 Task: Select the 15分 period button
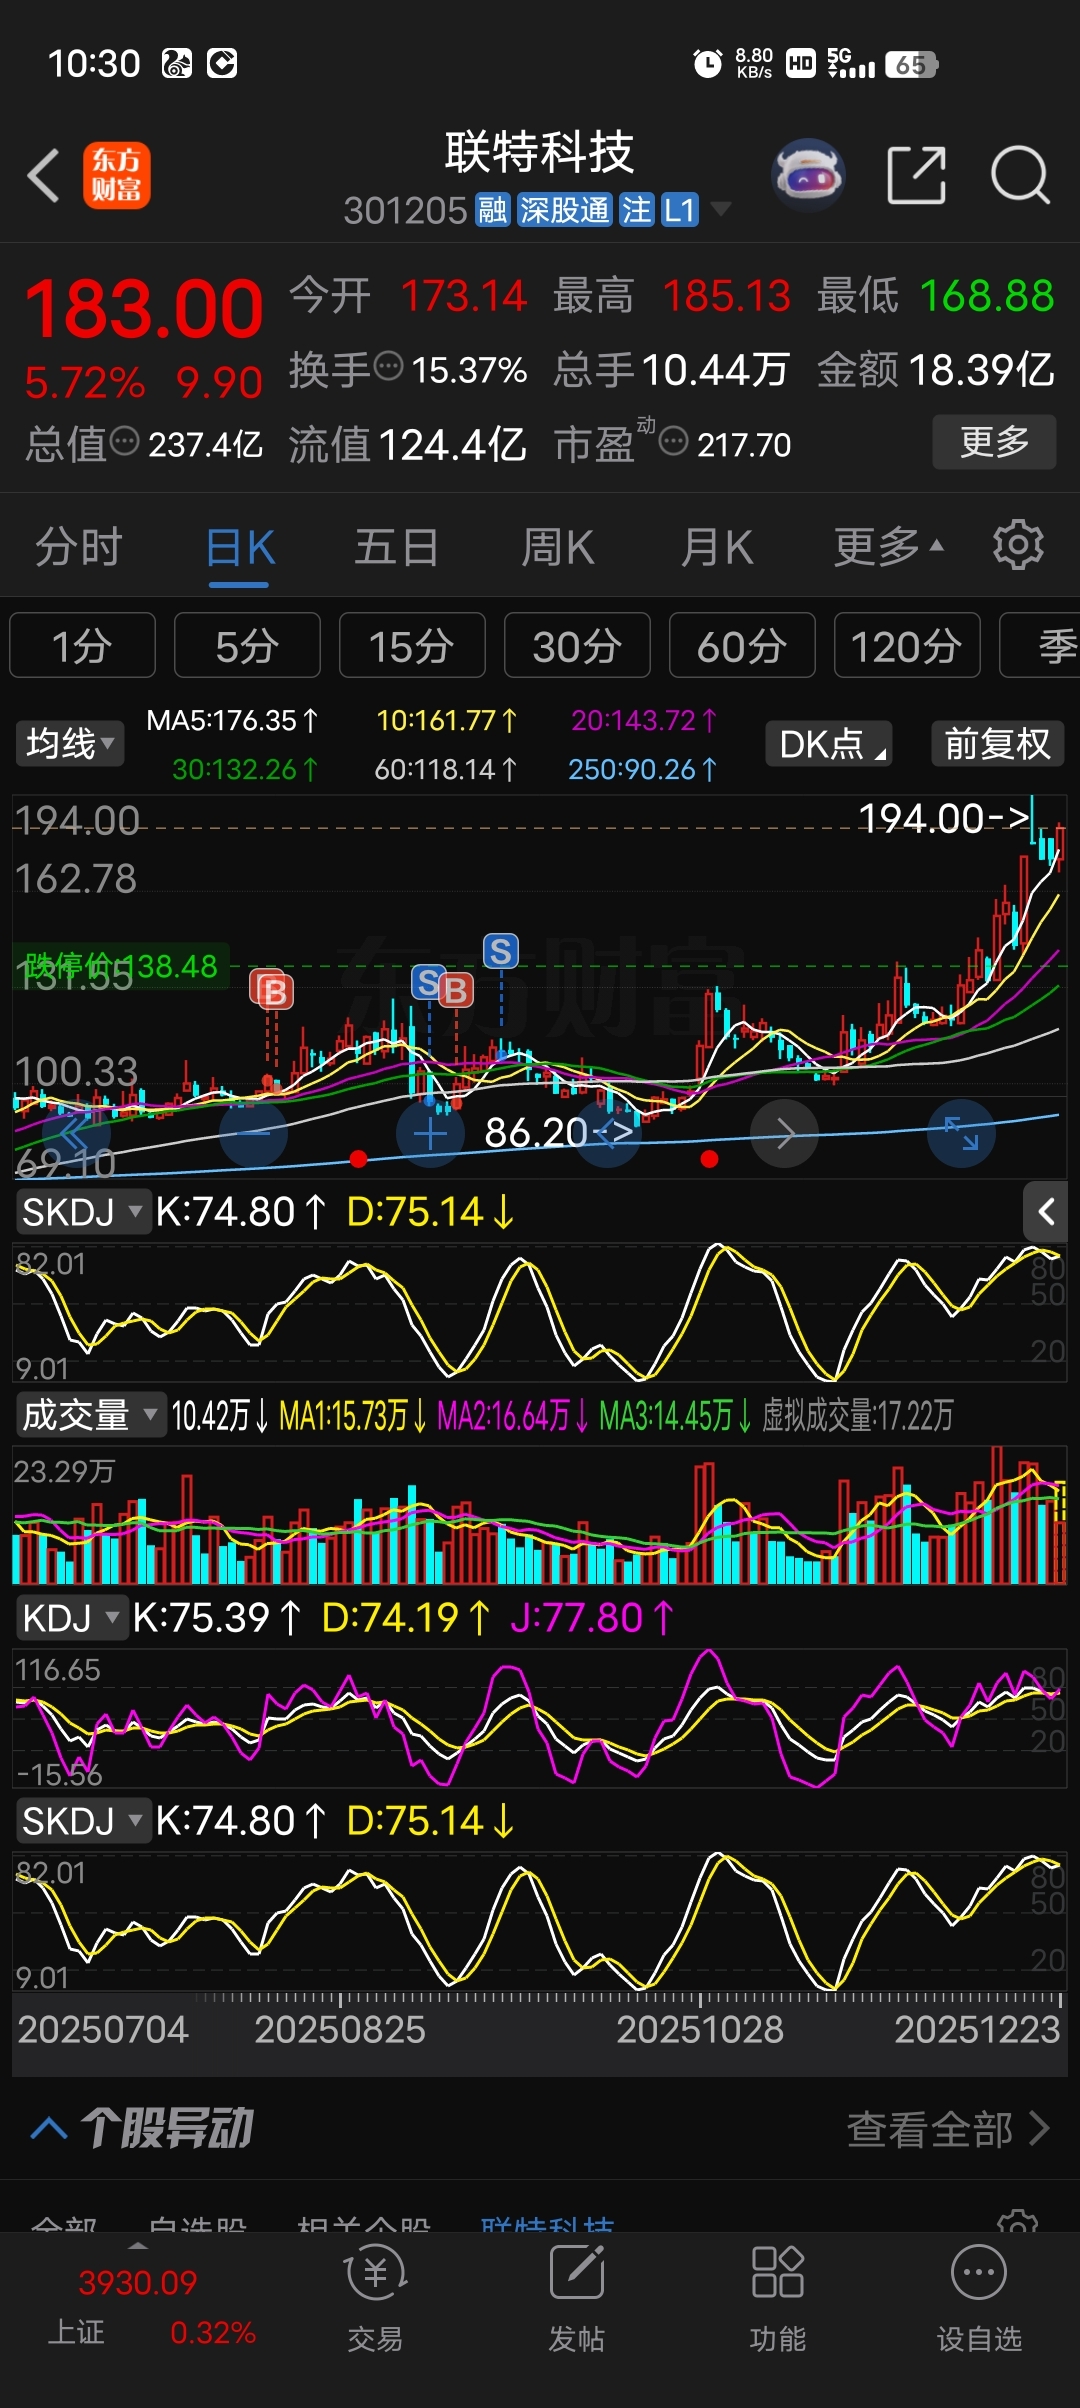[412, 645]
